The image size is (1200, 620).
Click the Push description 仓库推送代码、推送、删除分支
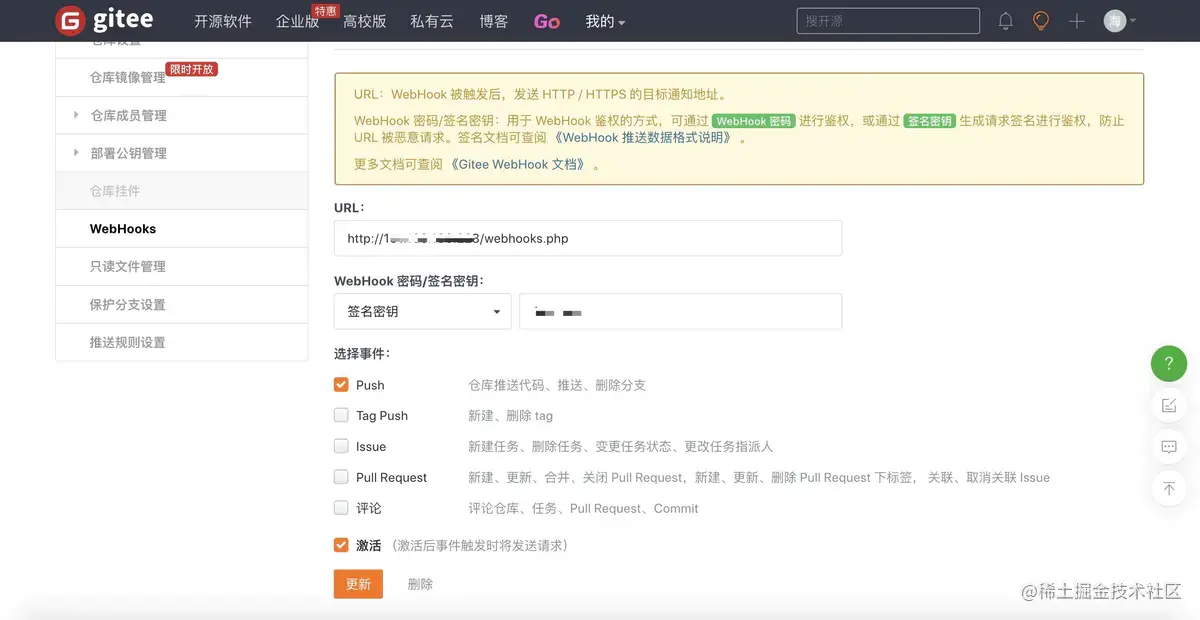pos(557,385)
